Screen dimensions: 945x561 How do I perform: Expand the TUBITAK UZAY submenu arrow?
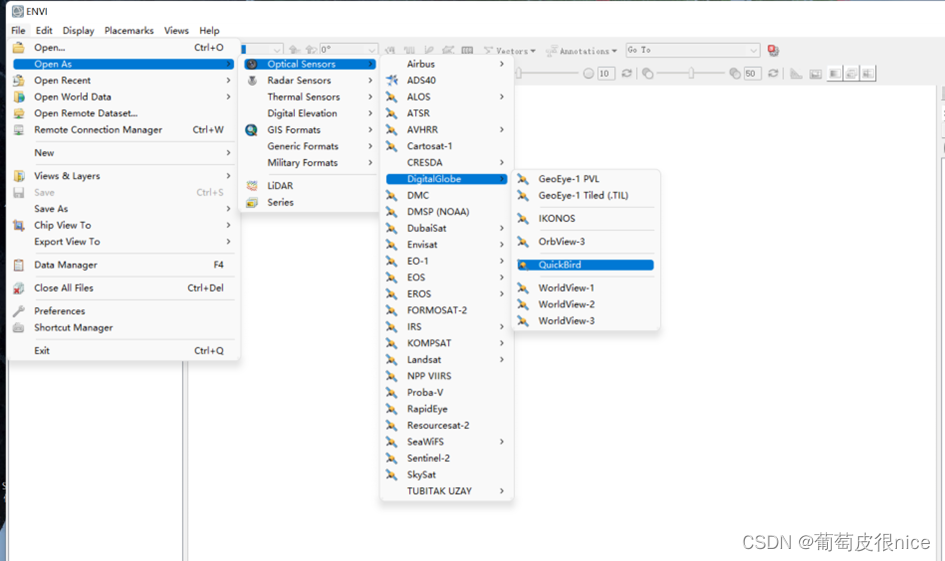pyautogui.click(x=502, y=491)
